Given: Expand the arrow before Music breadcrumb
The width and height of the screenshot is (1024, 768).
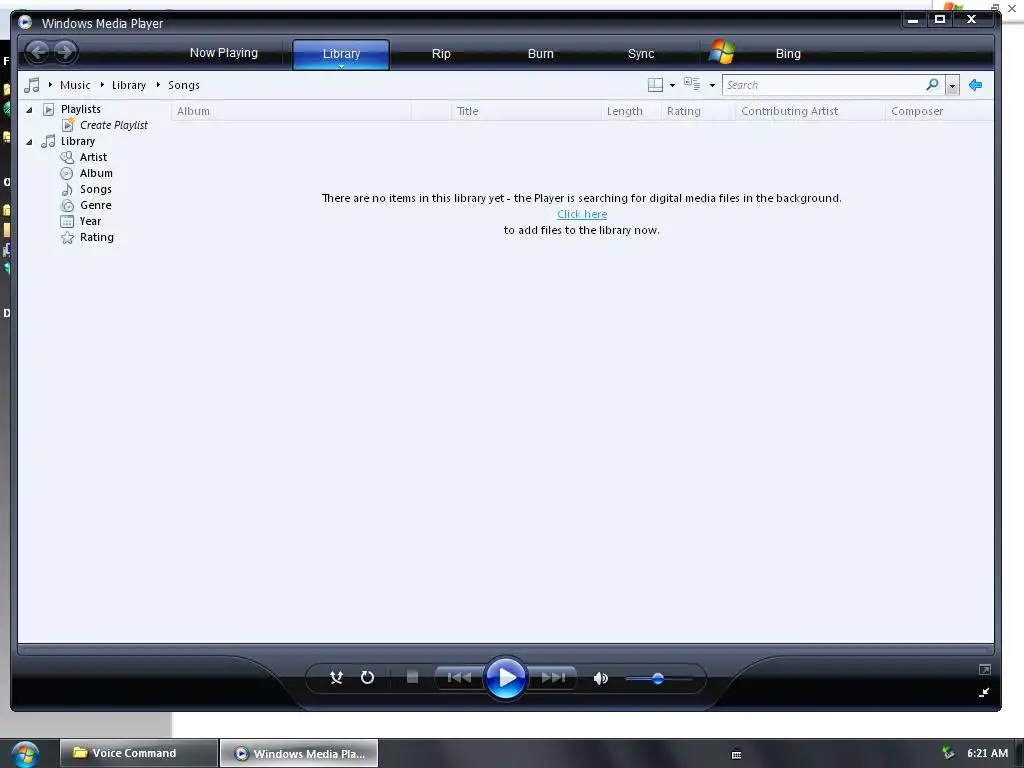Looking at the screenshot, I should tap(50, 85).
